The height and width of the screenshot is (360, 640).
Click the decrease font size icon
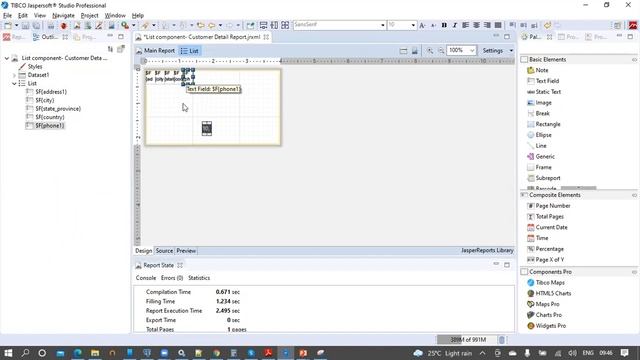[x=433, y=25]
